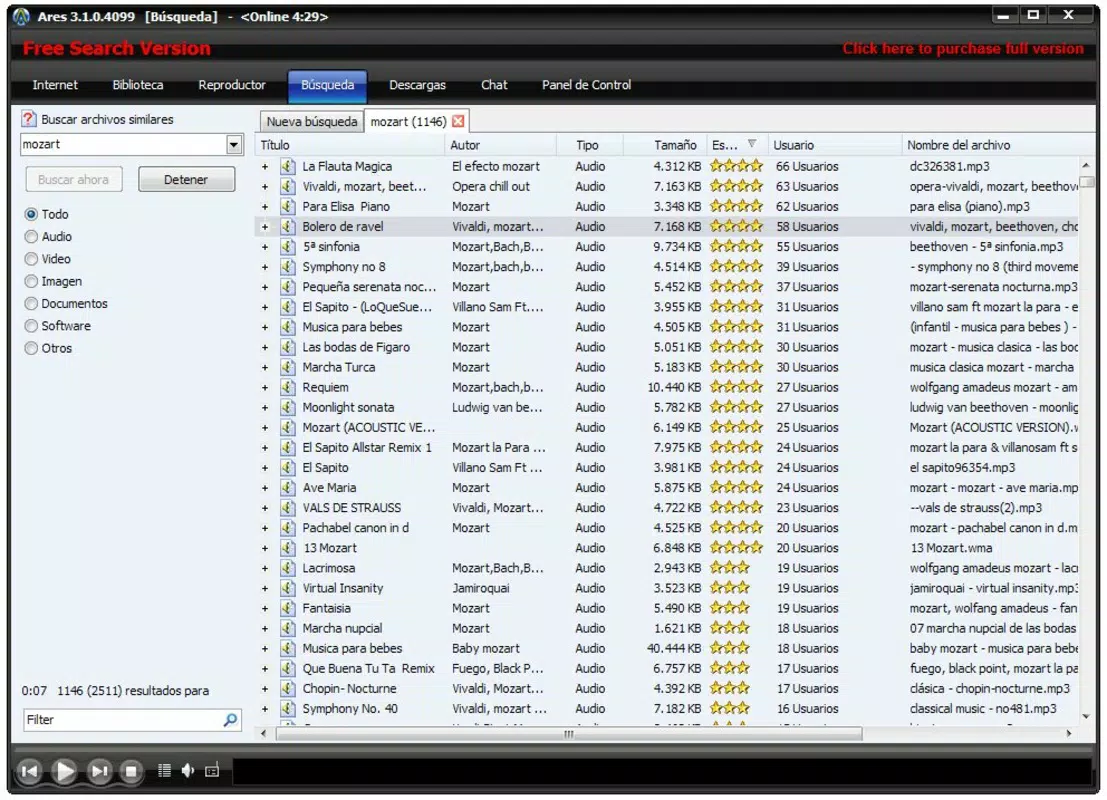Click the magnifier icon in Filter box

click(x=230, y=720)
